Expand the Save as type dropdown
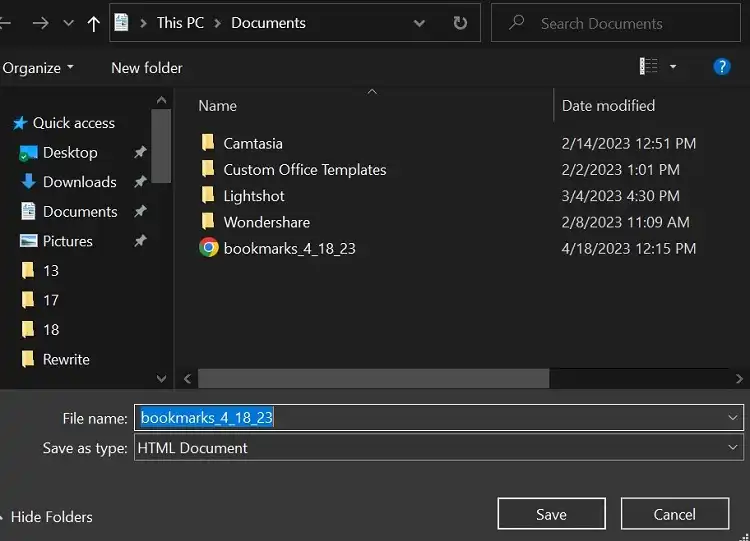This screenshot has width=750, height=541. (x=733, y=448)
